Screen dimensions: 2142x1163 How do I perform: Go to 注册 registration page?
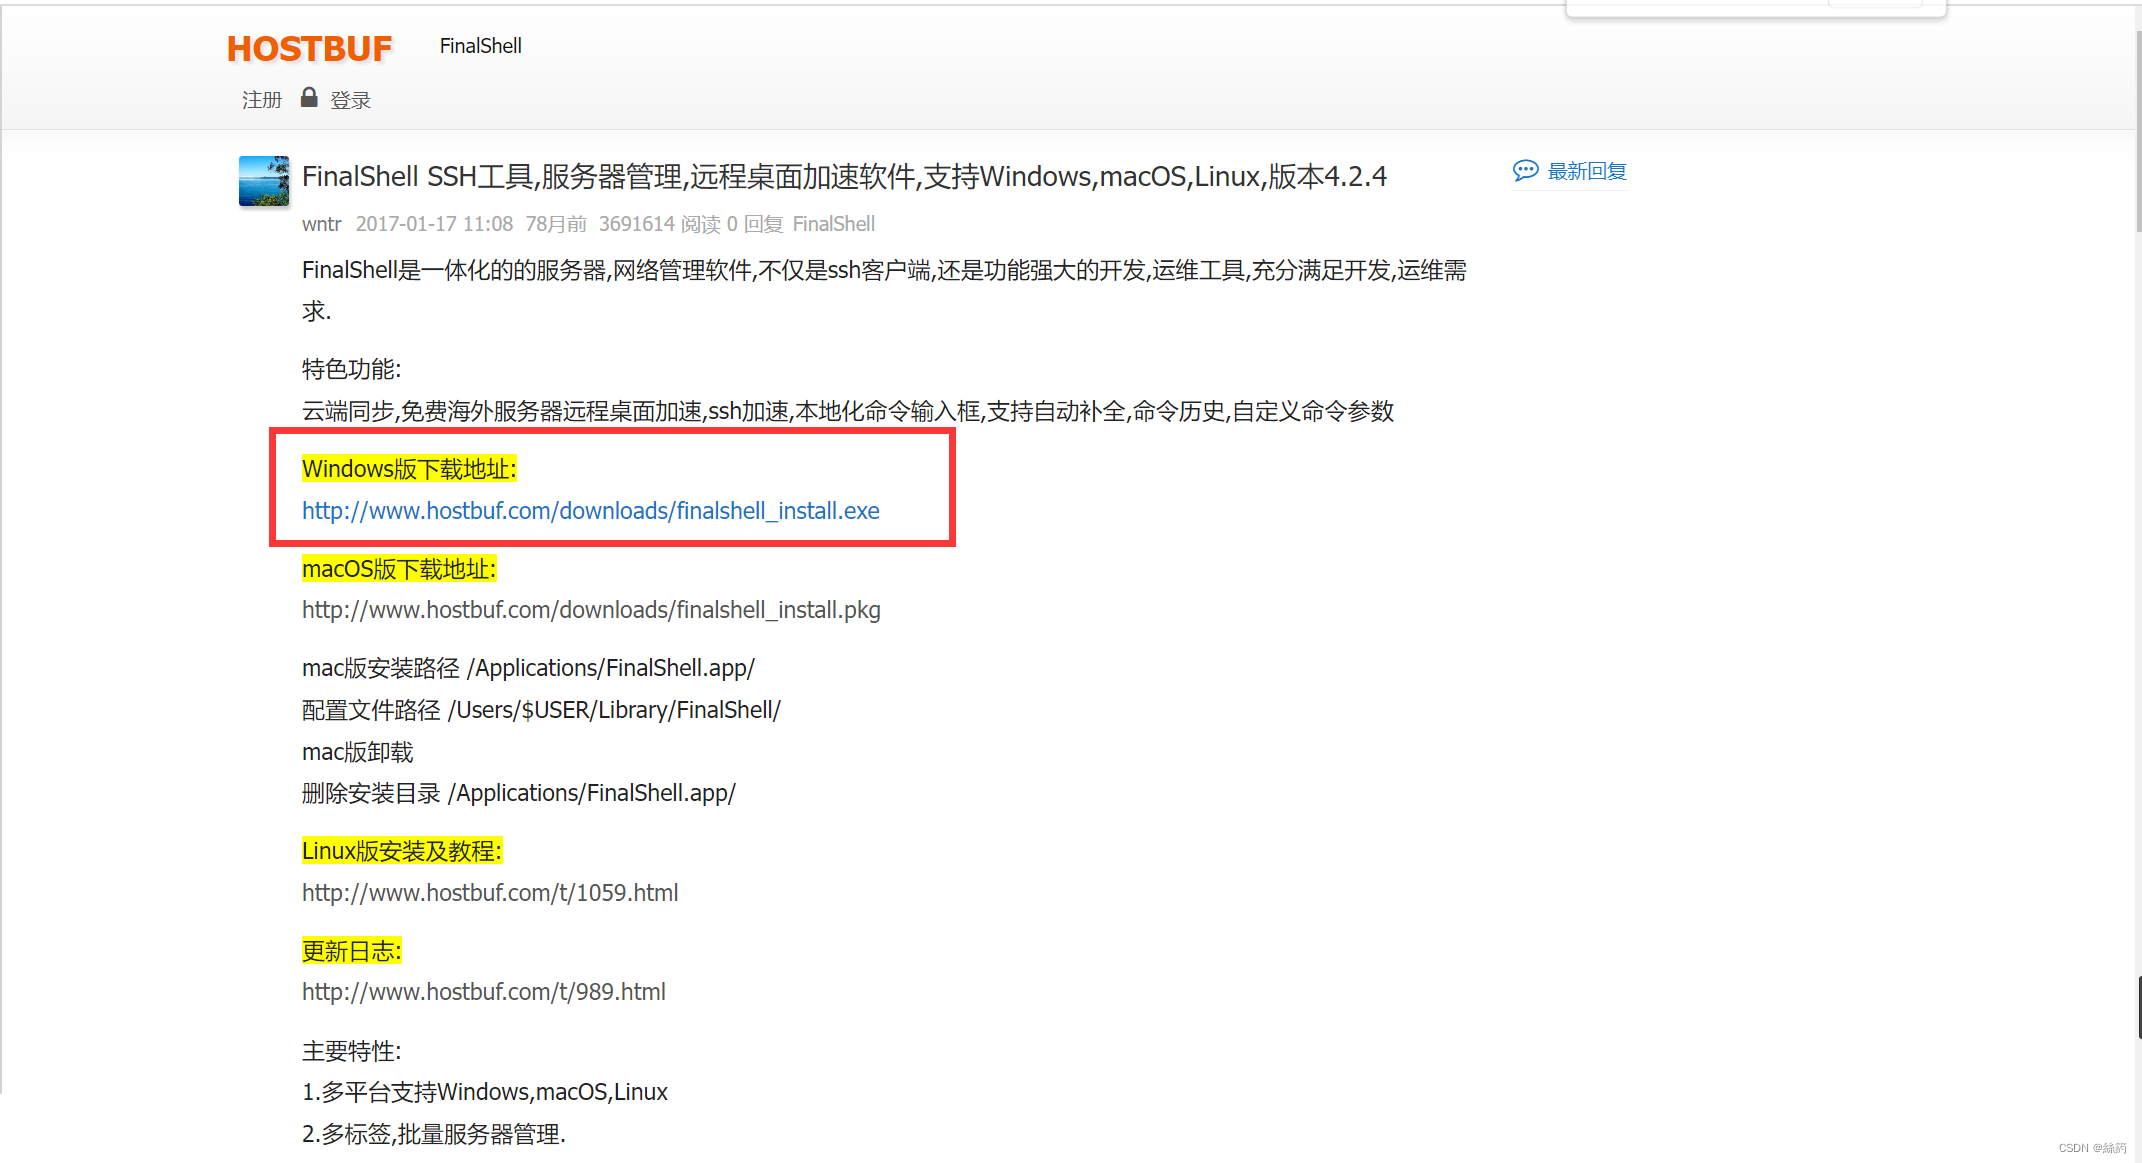click(x=262, y=100)
